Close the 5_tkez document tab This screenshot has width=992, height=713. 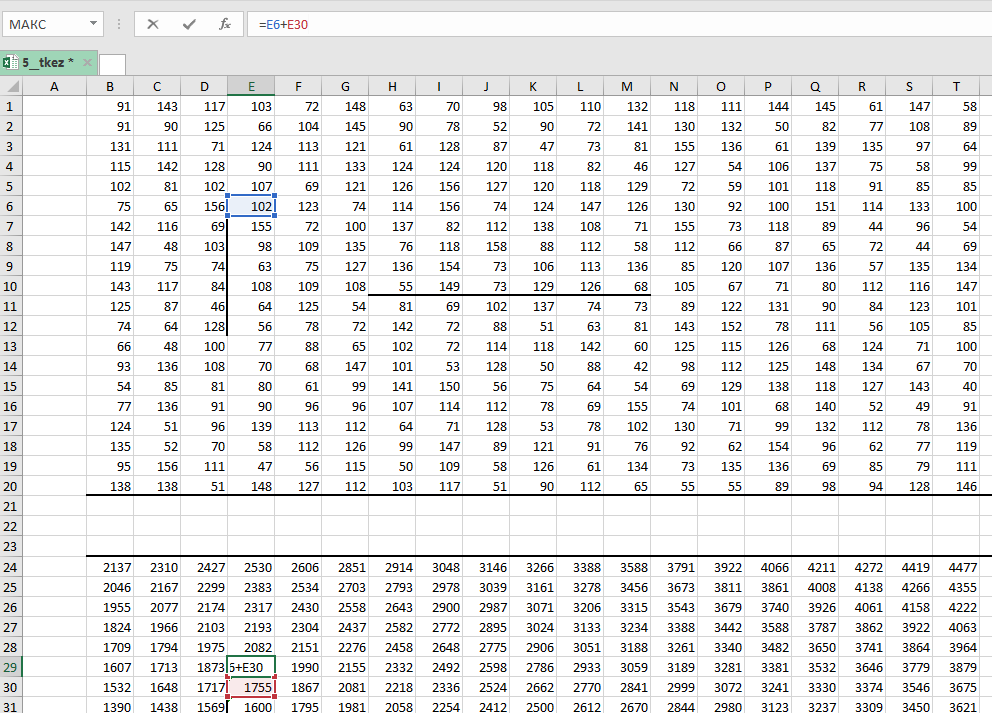click(x=87, y=63)
